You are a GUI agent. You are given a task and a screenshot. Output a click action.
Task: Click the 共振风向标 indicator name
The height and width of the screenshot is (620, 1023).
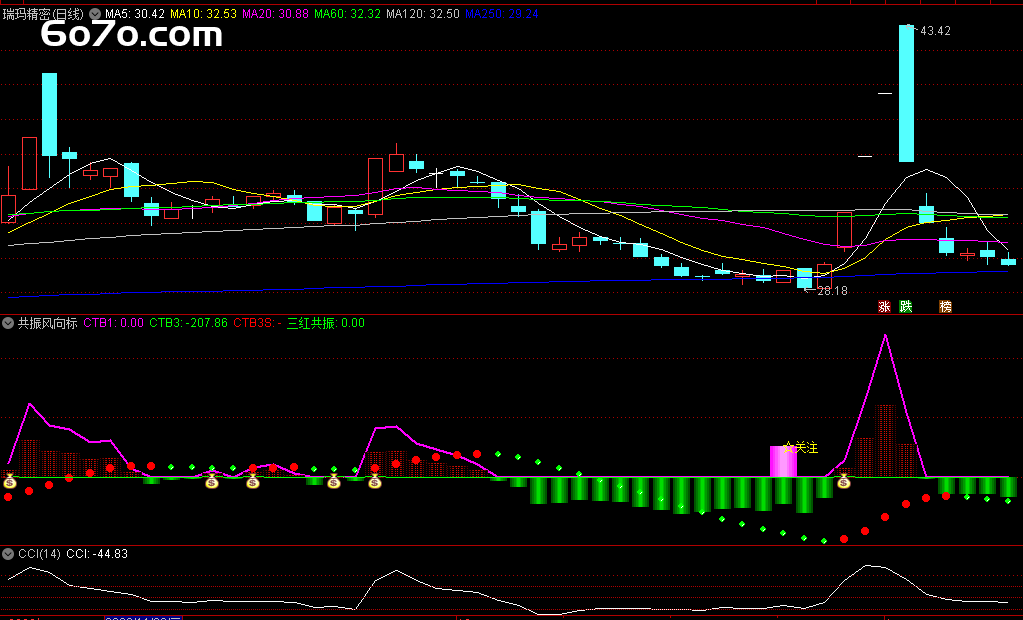coord(47,323)
